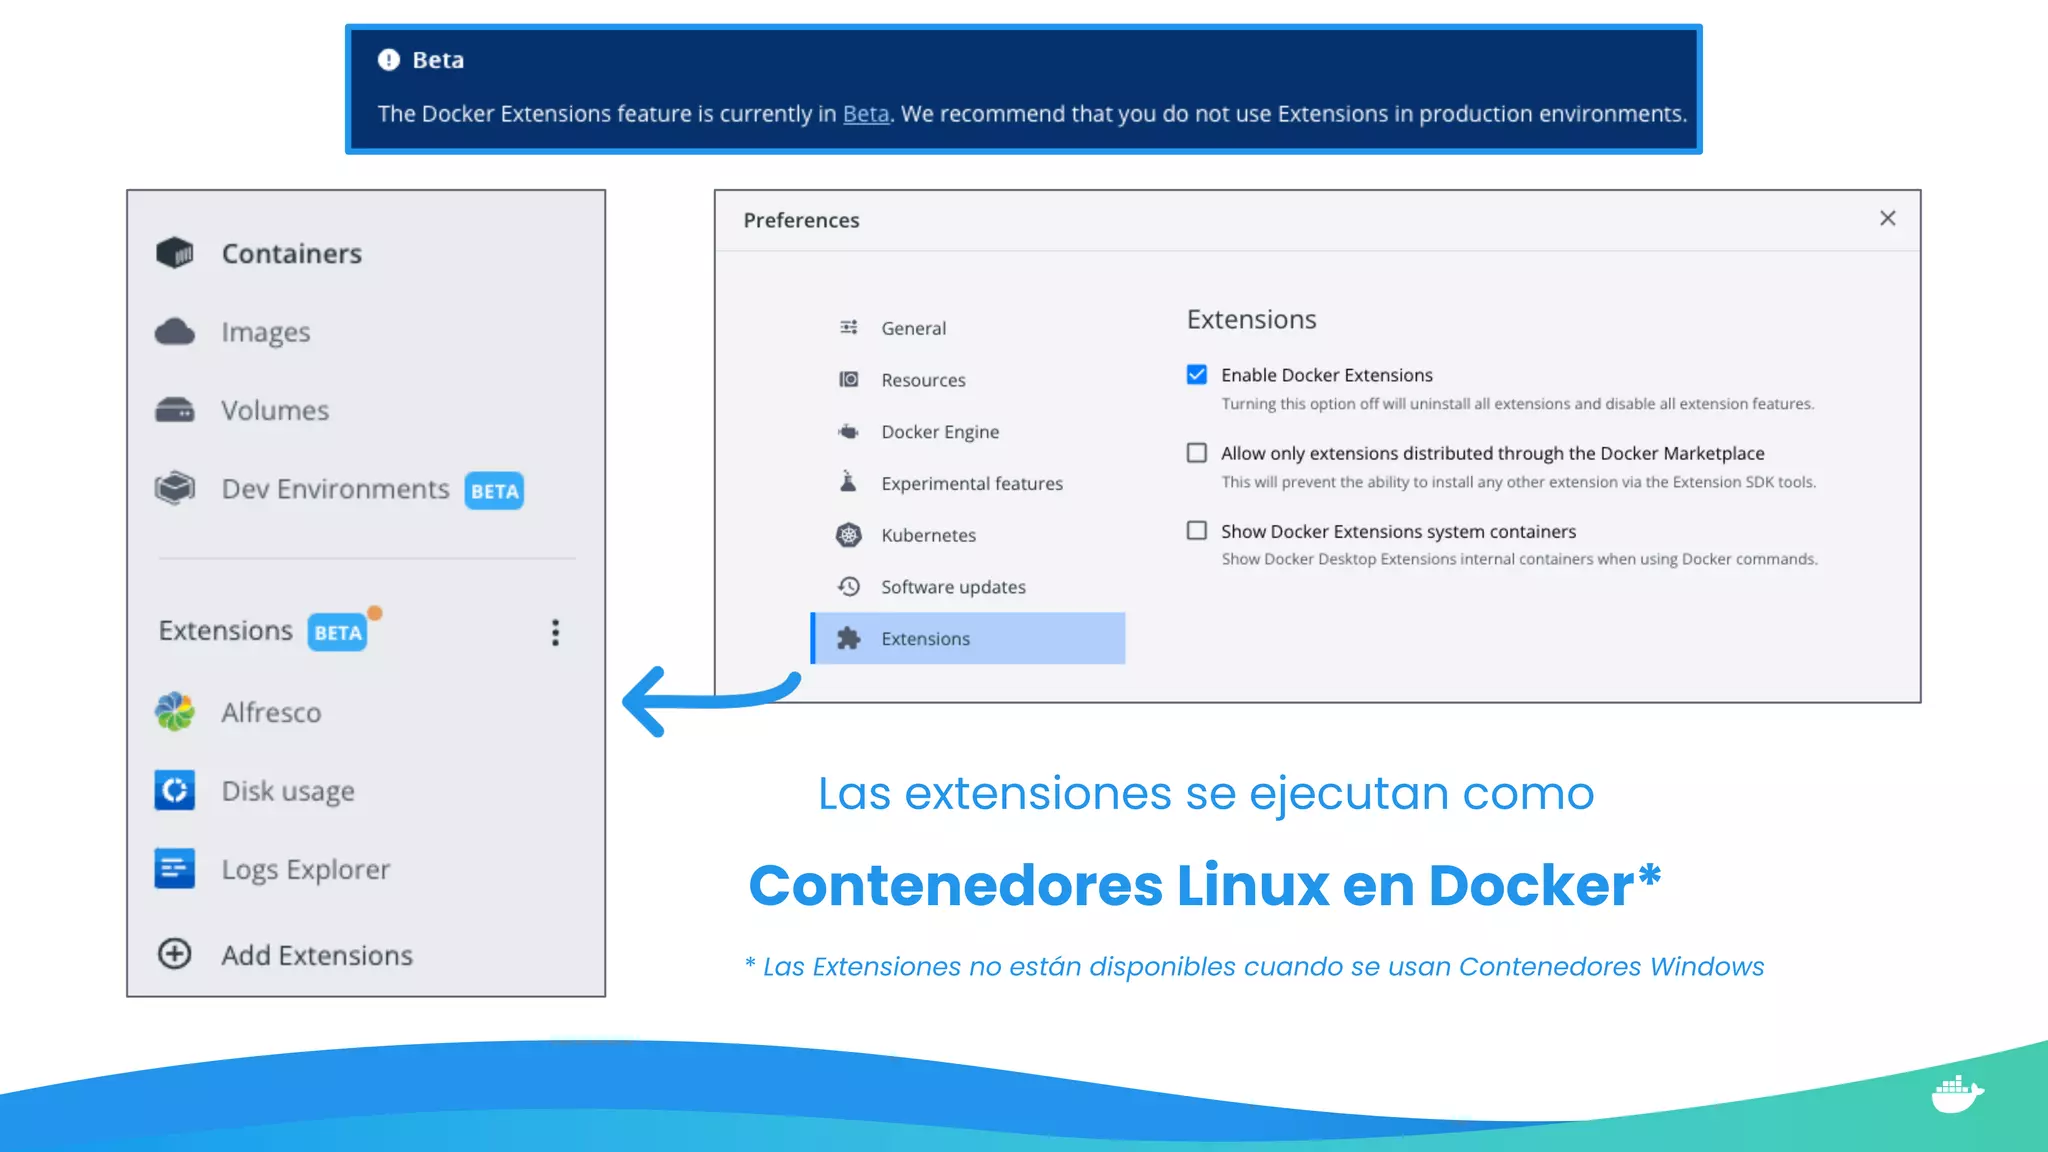Click the BETA badge beside Extensions heading
Viewport: 2048px width, 1152px height.
337,632
